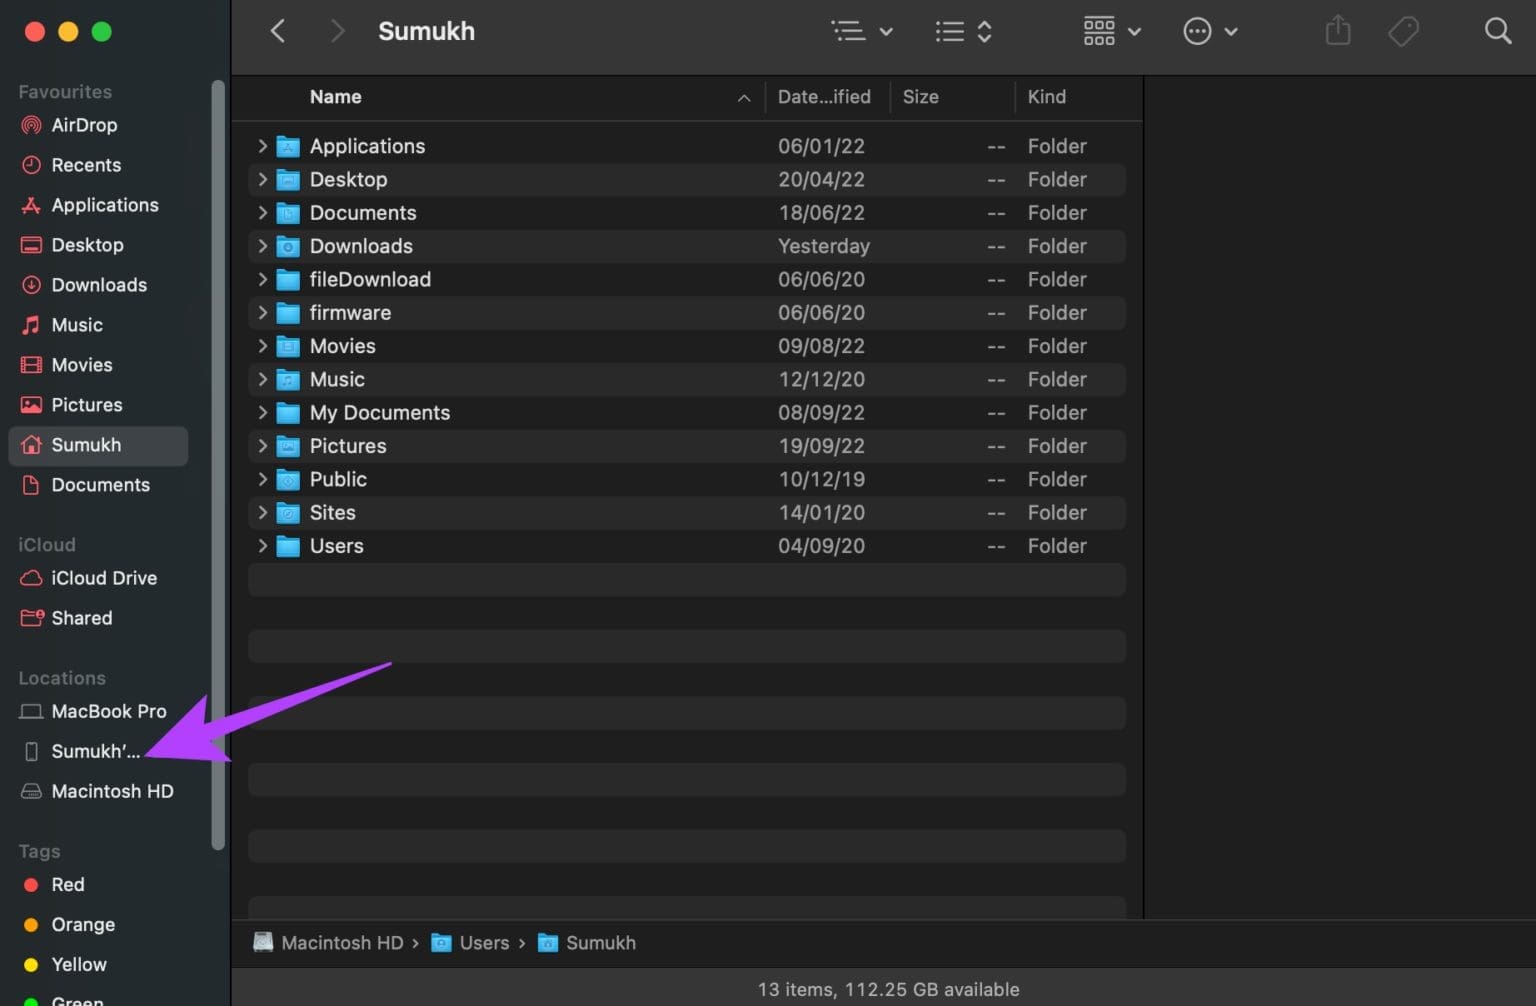Image resolution: width=1536 pixels, height=1006 pixels.
Task: Select the iCloud Drive sidebar item
Action: coord(103,578)
